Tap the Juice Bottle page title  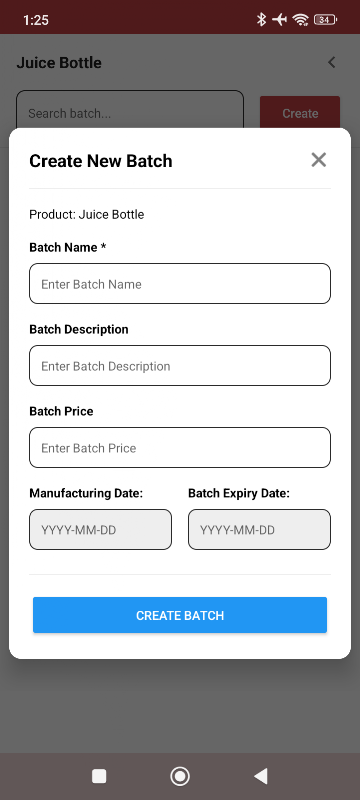59,63
